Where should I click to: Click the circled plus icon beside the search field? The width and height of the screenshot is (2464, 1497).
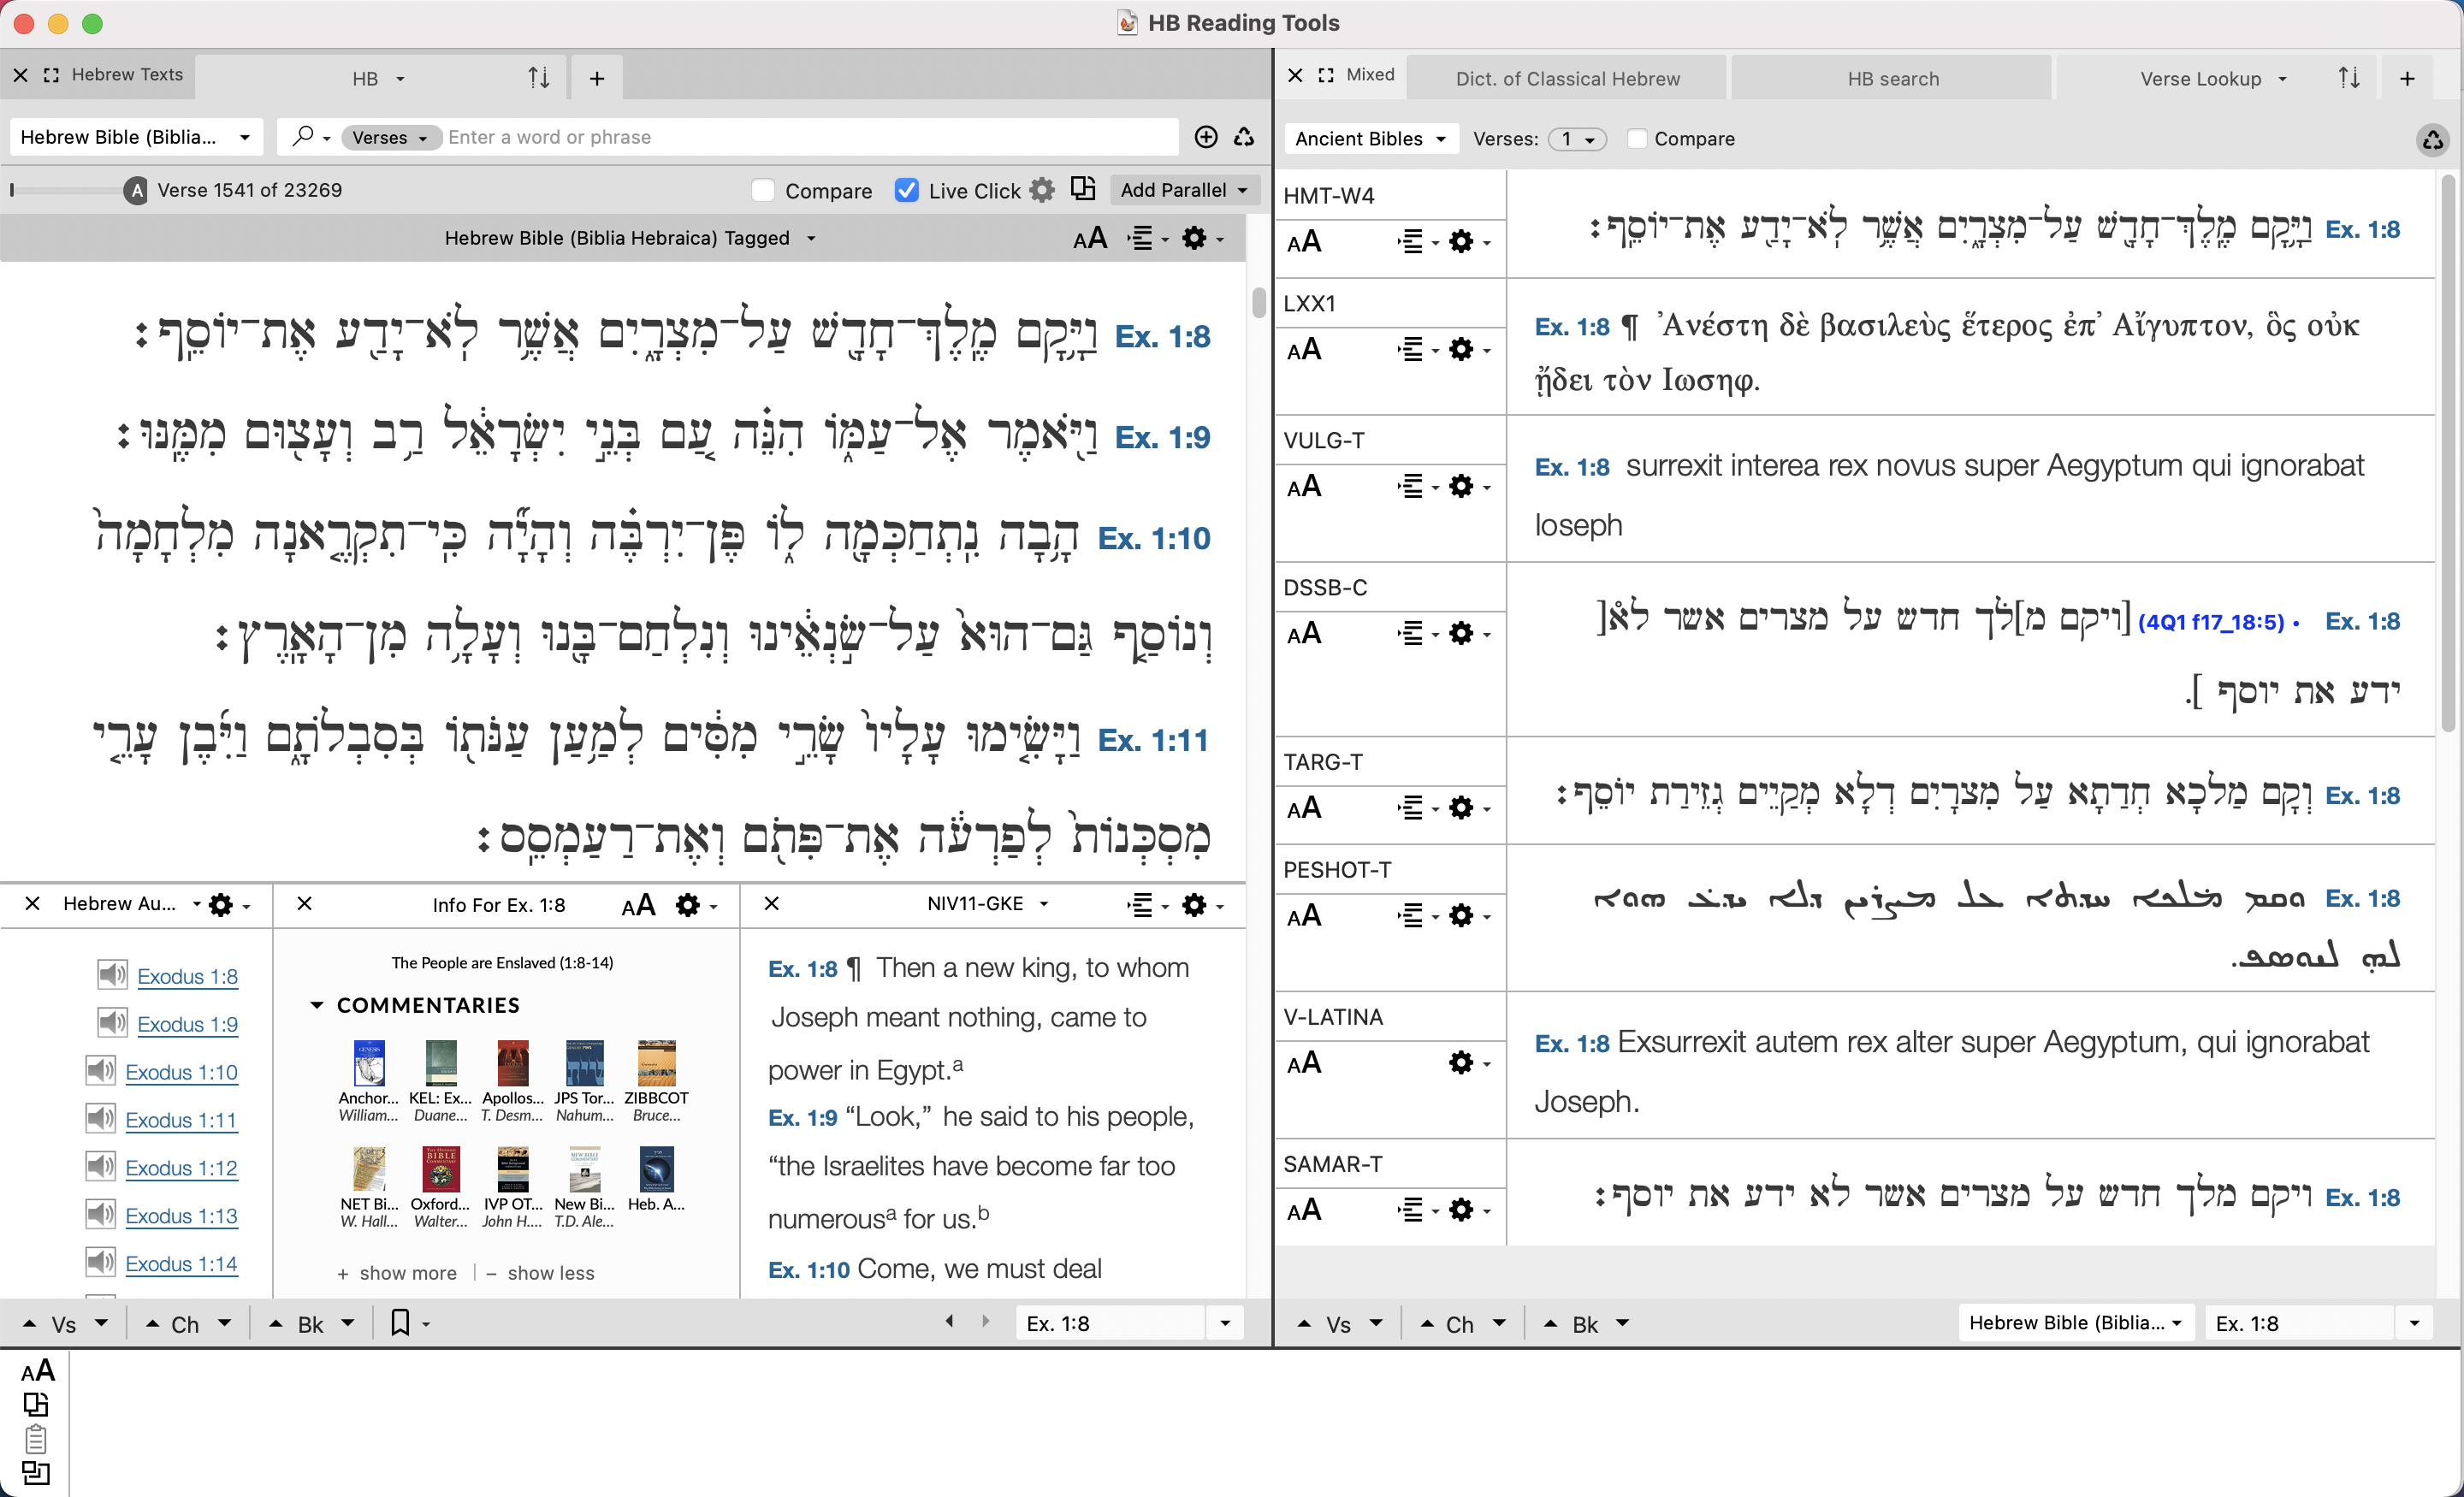tap(1206, 137)
